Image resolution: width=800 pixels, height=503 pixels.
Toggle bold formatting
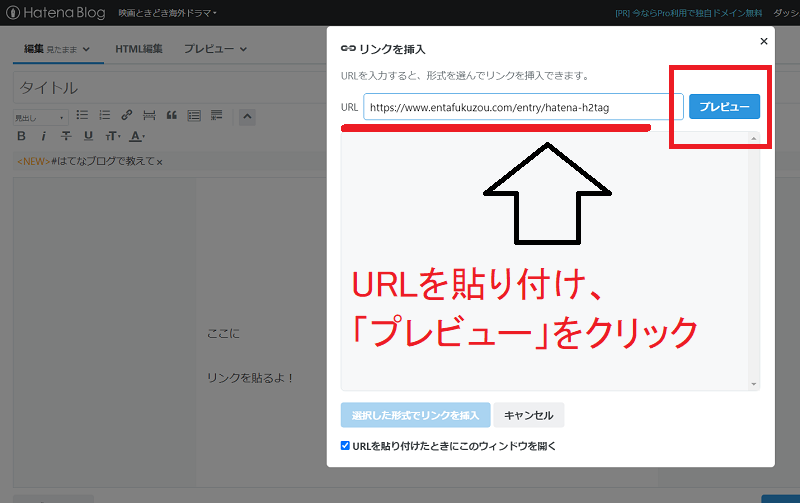click(x=21, y=136)
